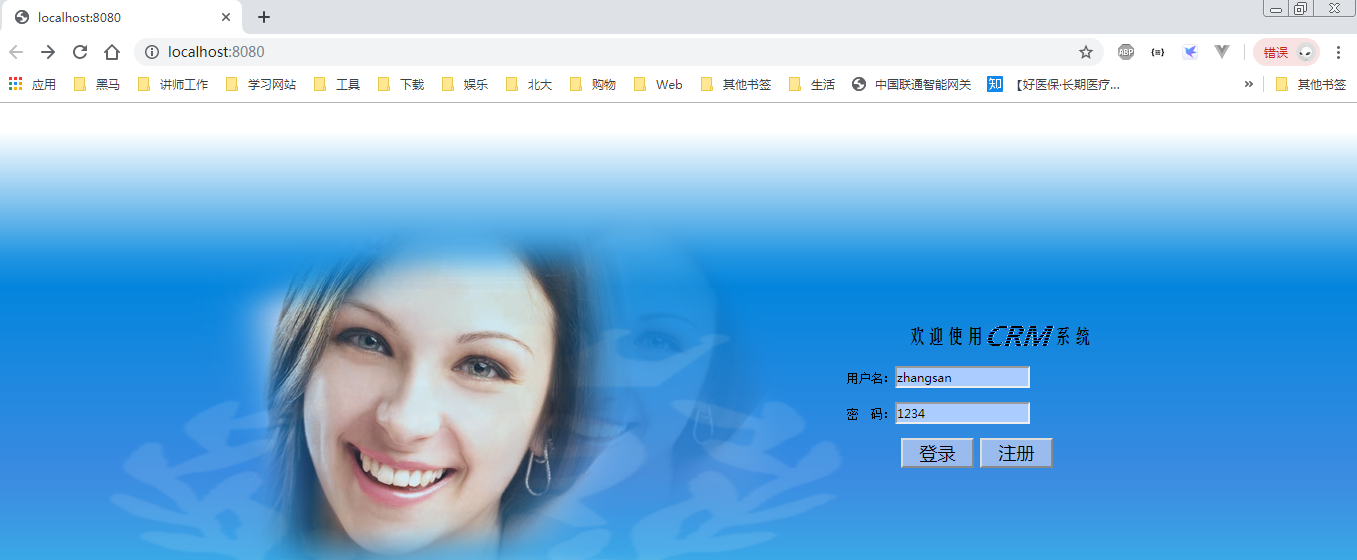
Task: Go to the browser home page icon
Action: [112, 52]
